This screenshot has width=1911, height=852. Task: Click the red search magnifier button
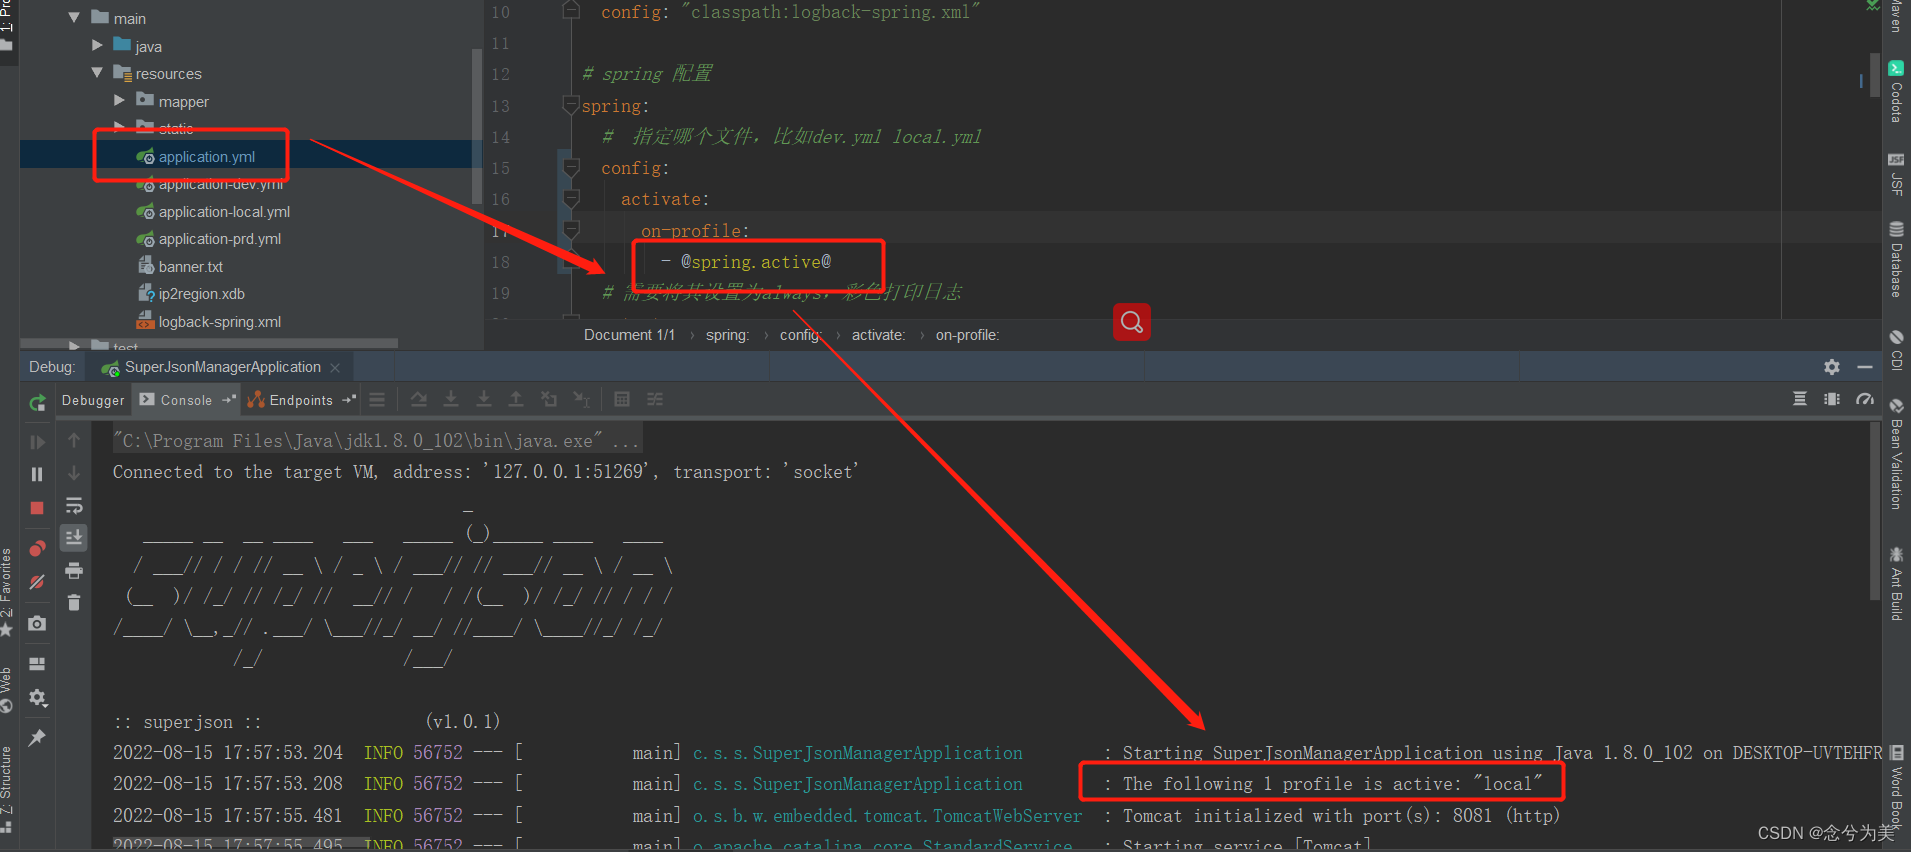[1132, 322]
